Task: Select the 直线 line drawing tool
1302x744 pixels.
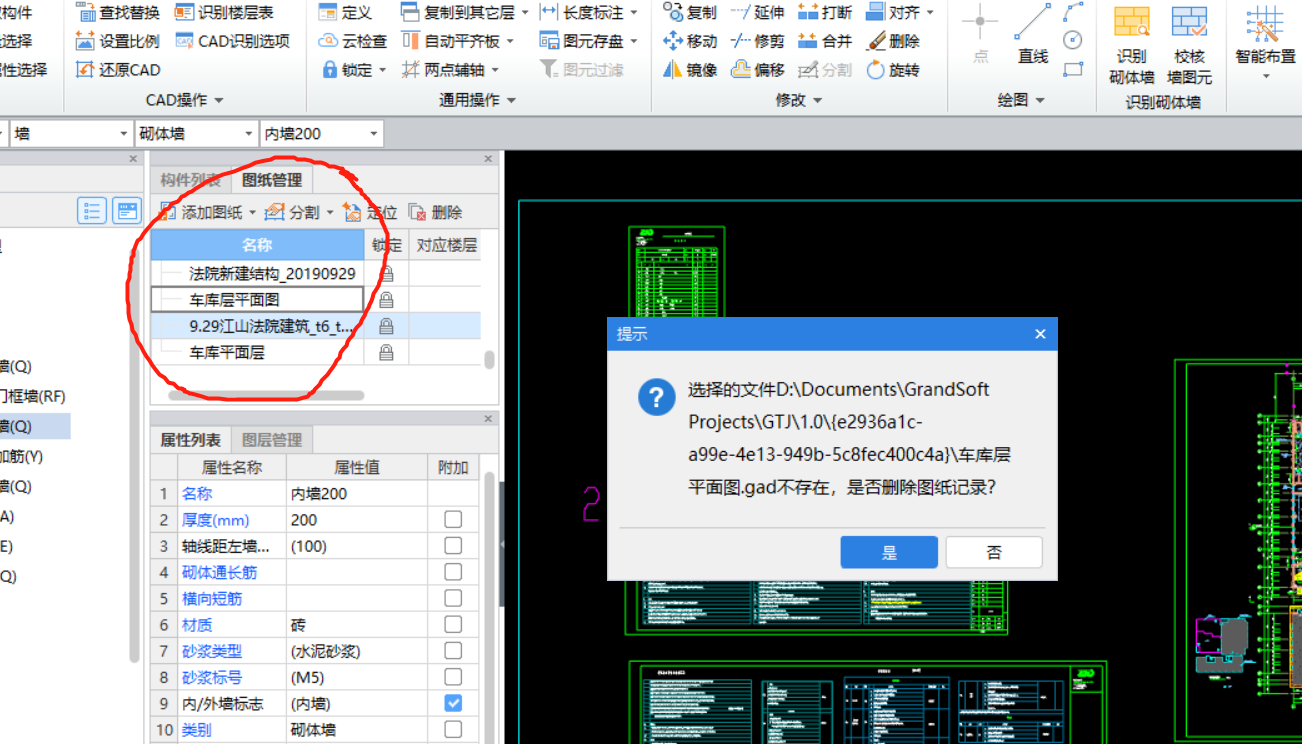Action: (x=1032, y=35)
